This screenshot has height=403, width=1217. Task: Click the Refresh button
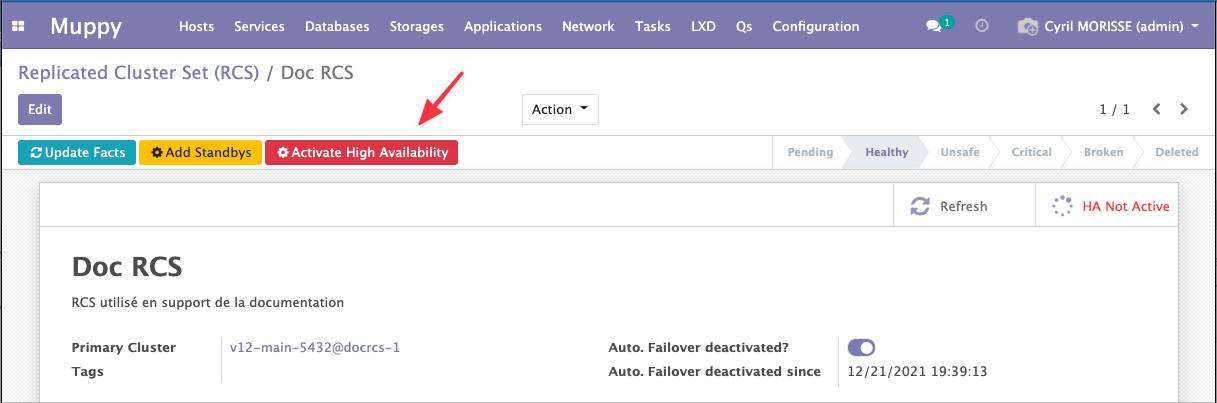click(x=948, y=206)
